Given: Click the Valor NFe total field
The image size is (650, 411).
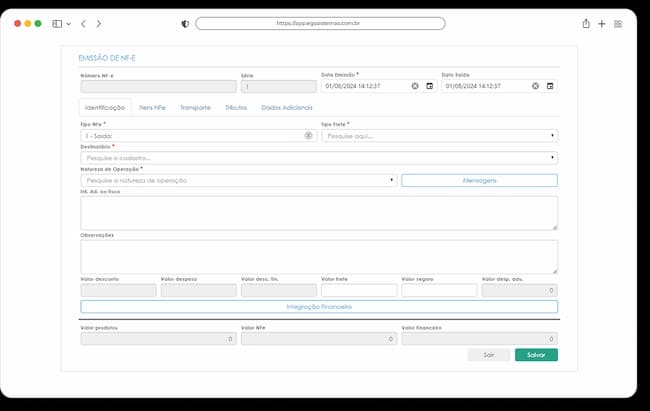Looking at the screenshot, I should pyautogui.click(x=319, y=339).
